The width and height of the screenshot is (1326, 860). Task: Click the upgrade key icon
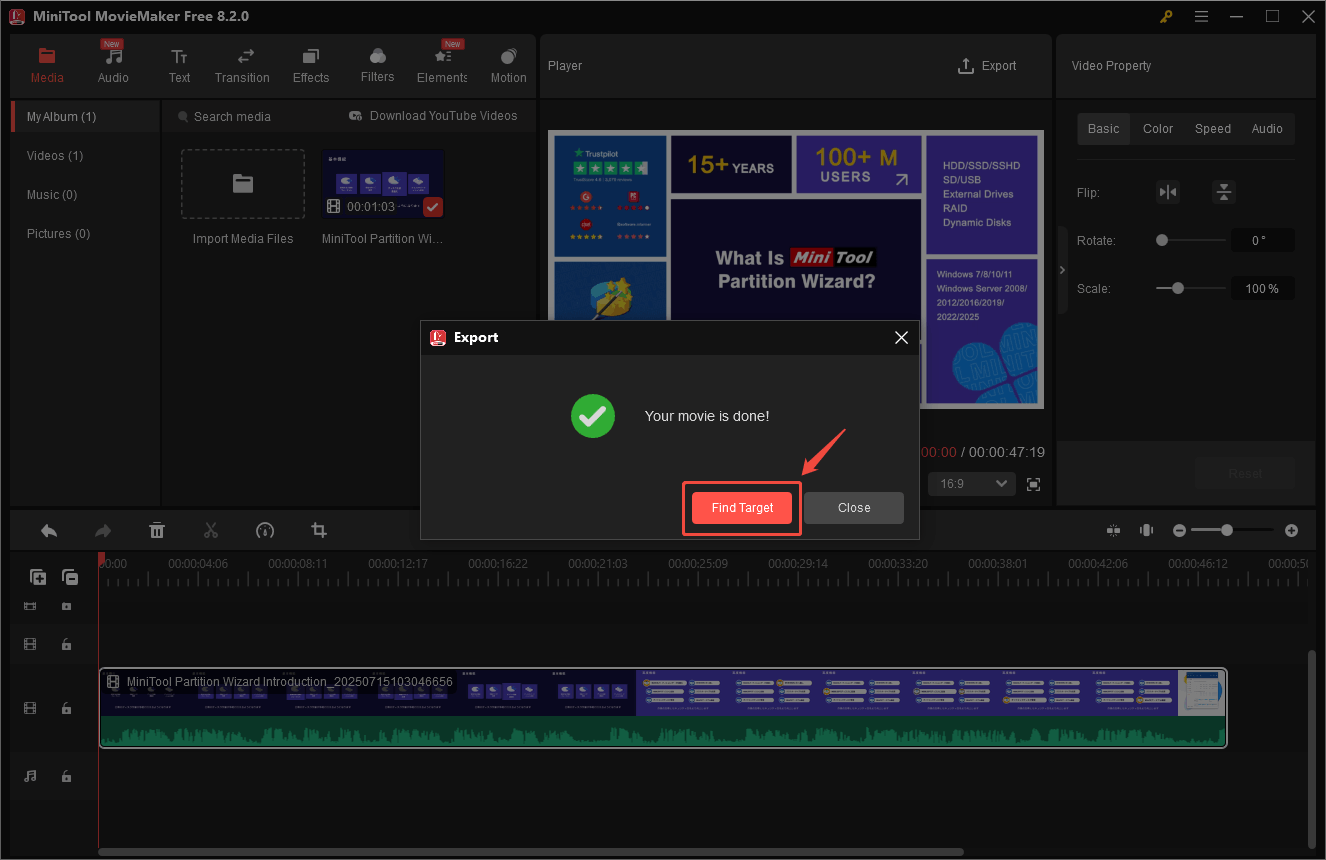tap(1166, 16)
